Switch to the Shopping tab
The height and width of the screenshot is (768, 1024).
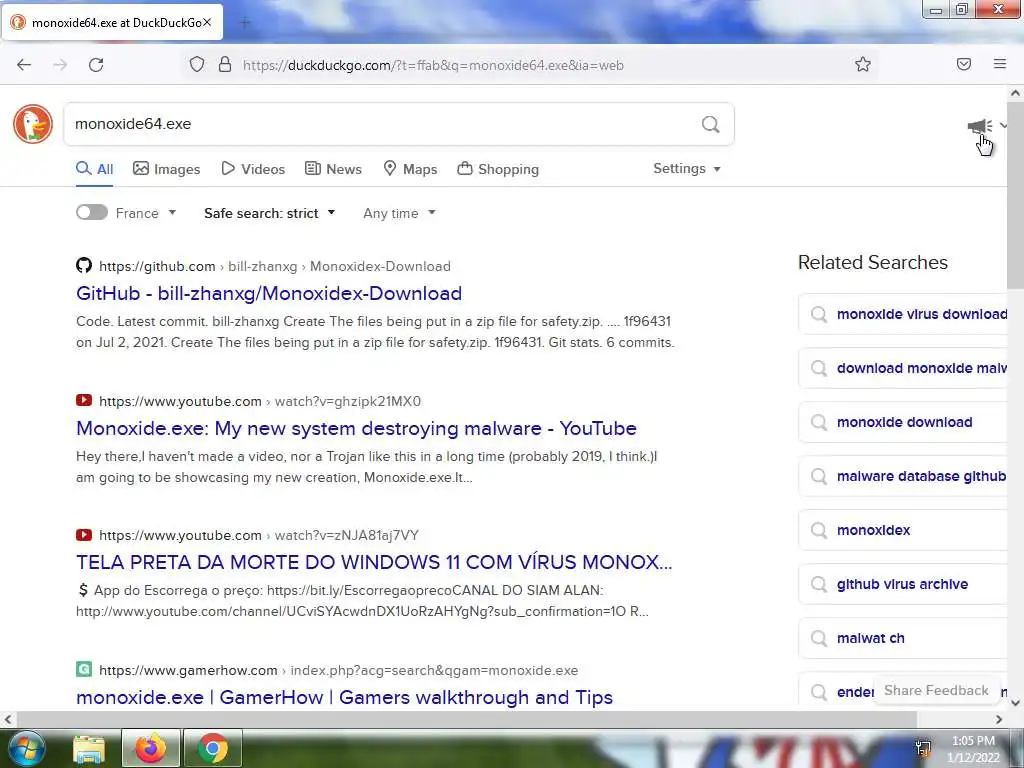[498, 169]
